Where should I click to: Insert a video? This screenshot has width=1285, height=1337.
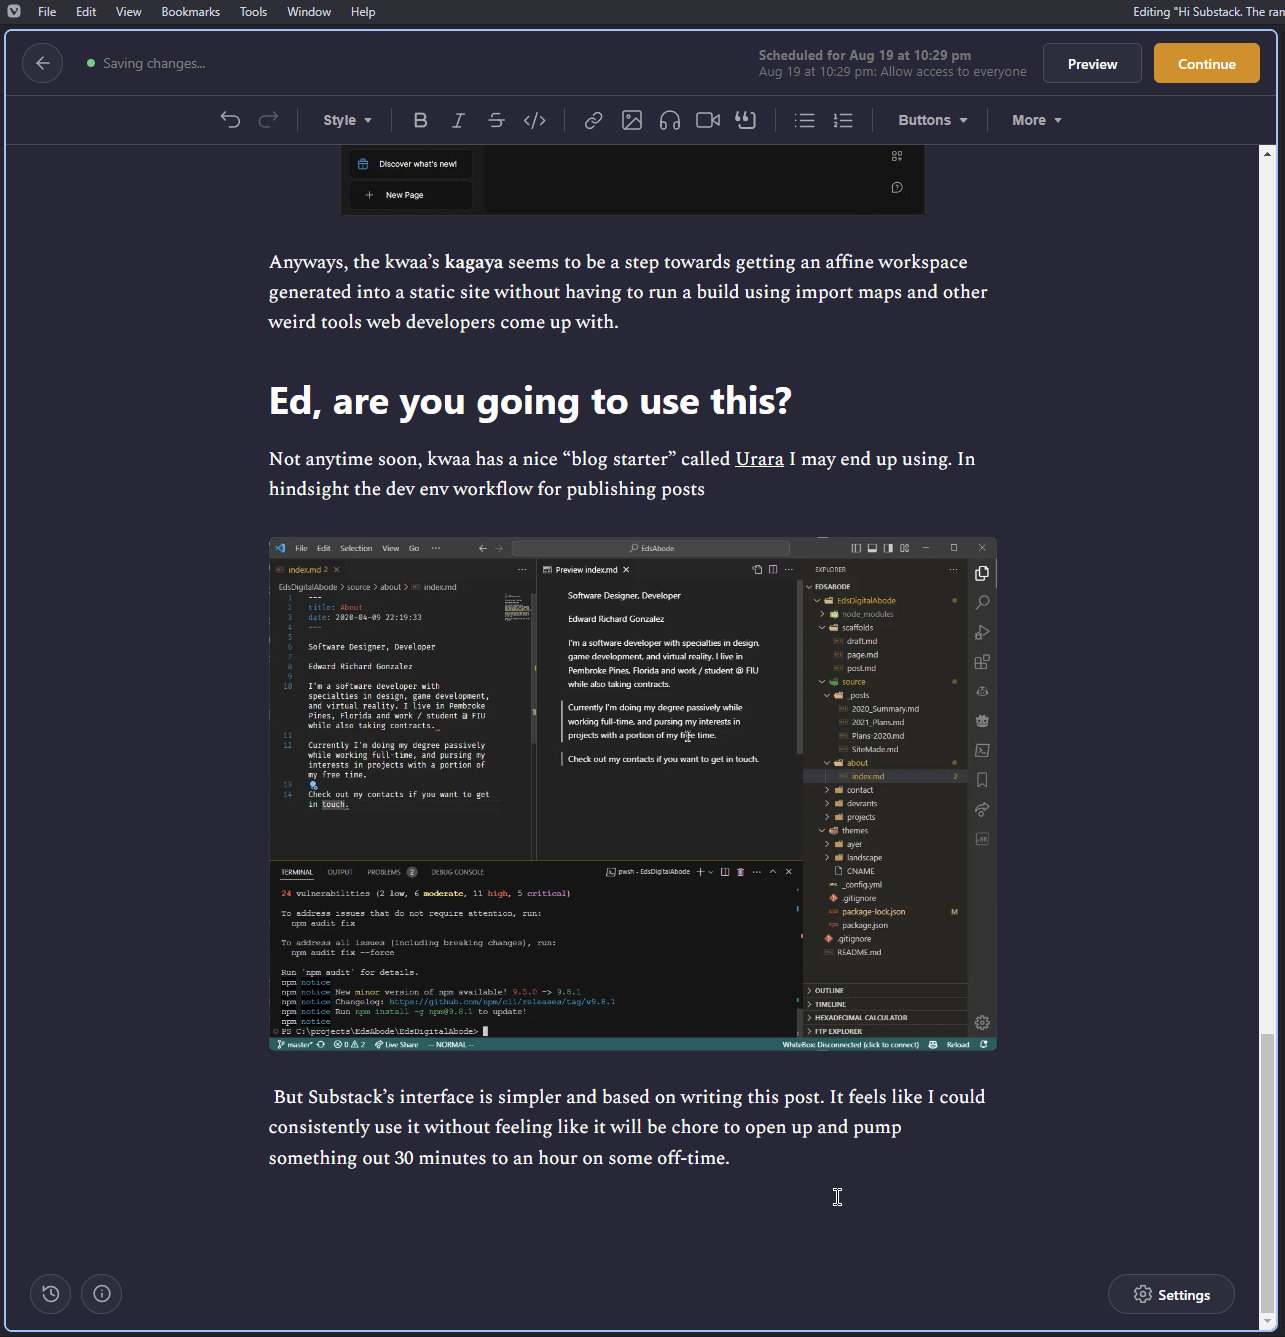[708, 120]
